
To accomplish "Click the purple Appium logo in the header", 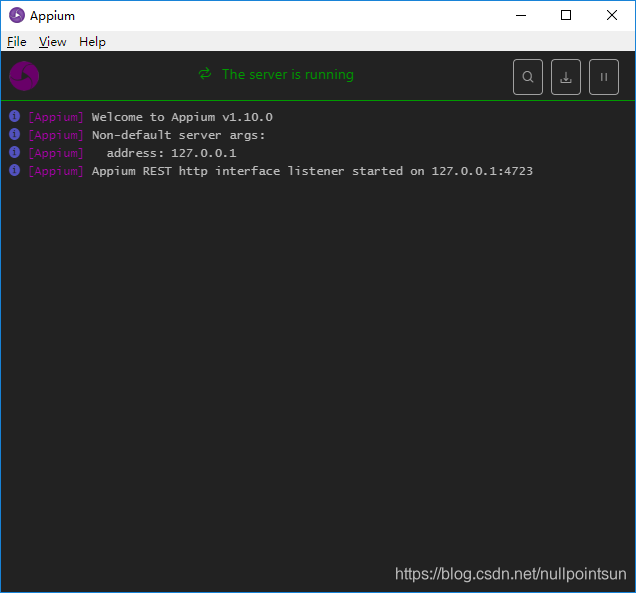I will [24, 76].
